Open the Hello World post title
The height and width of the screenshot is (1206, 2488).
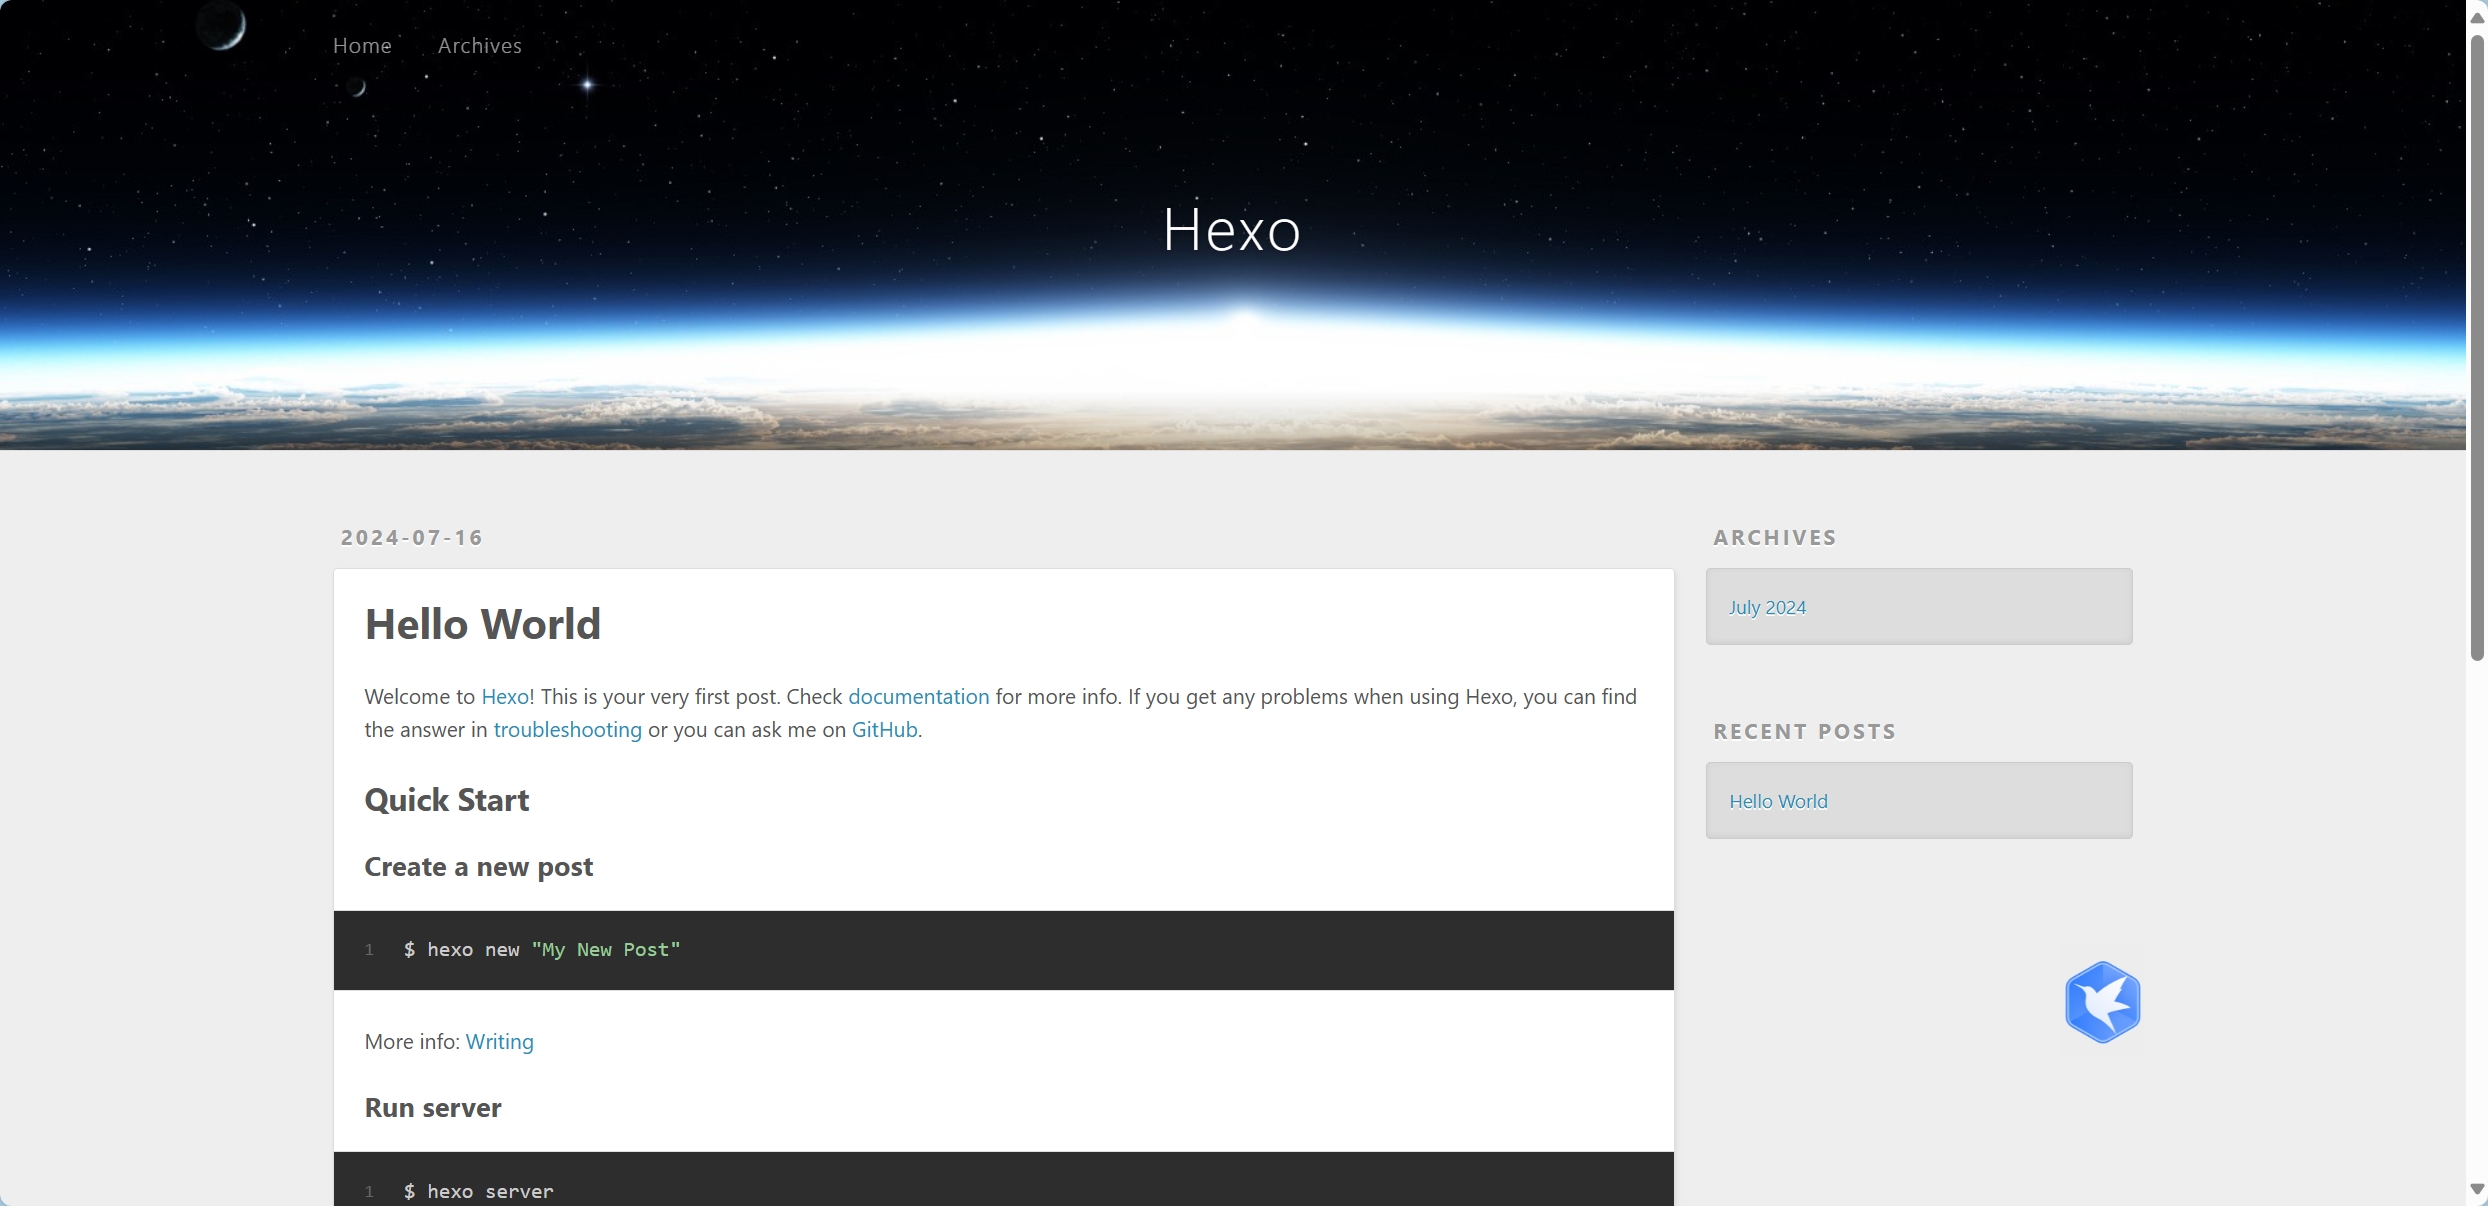pyautogui.click(x=482, y=624)
